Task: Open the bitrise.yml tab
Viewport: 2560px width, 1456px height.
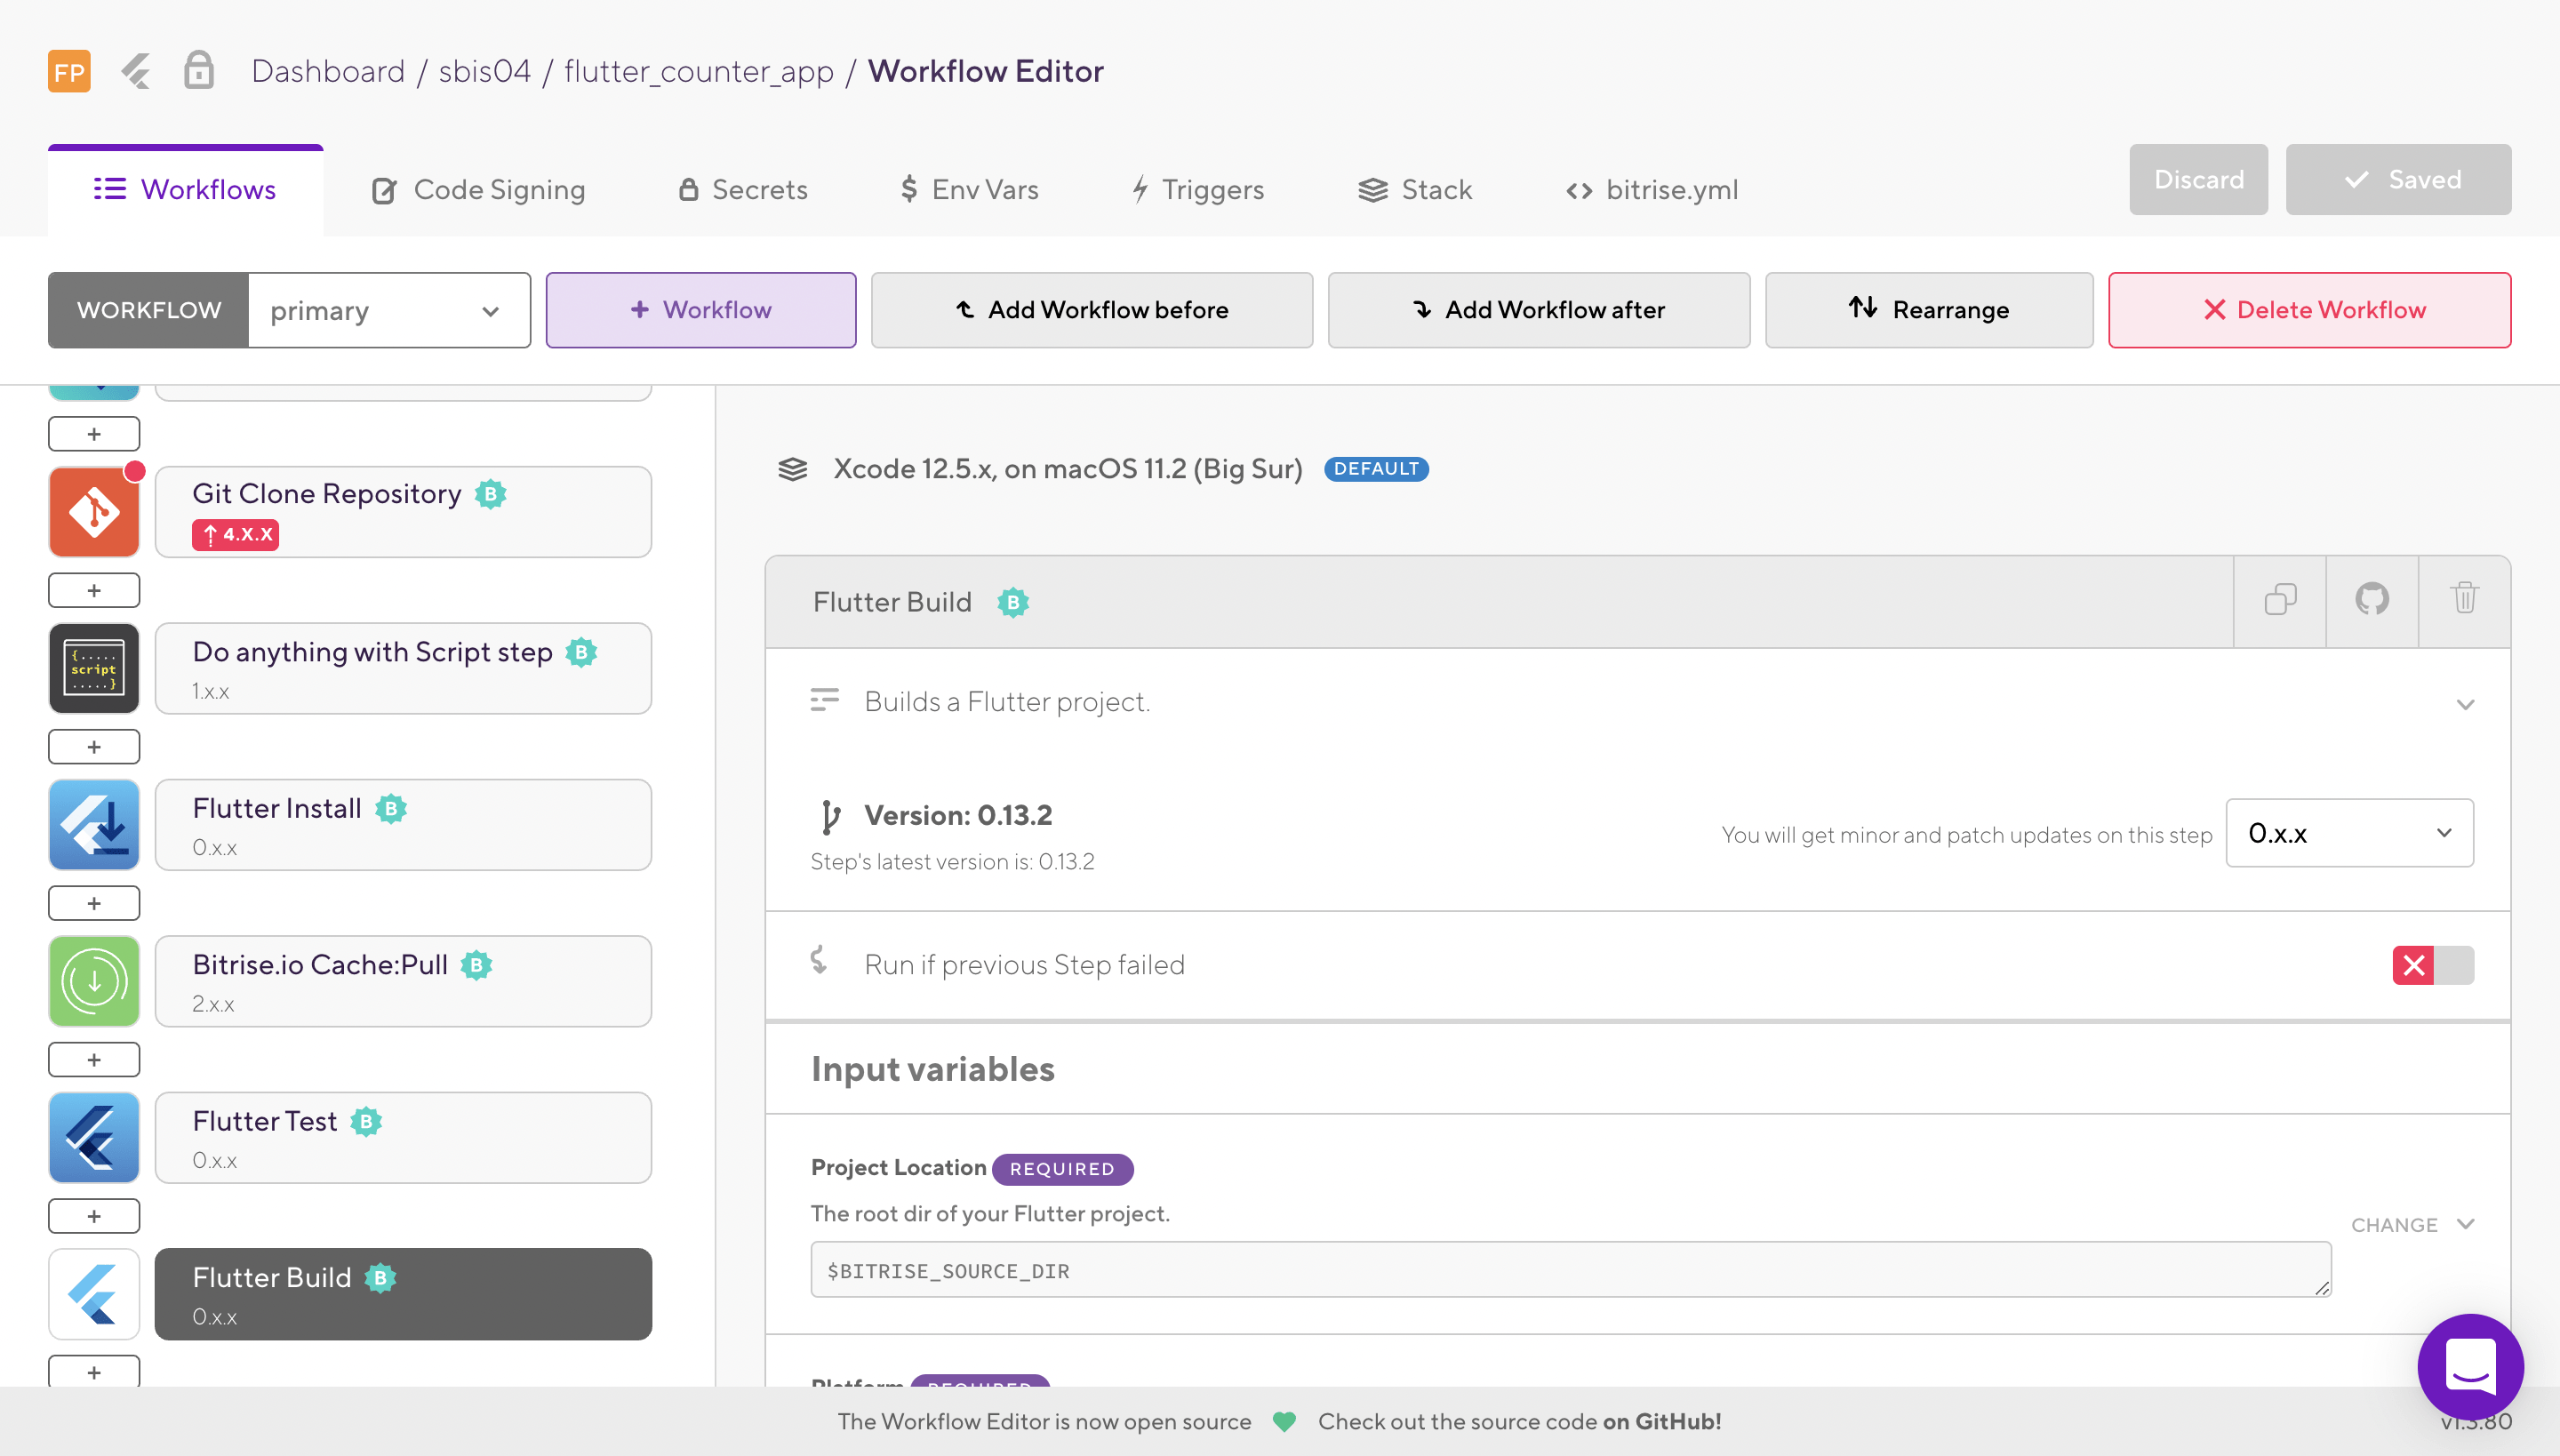Action: point(1652,190)
